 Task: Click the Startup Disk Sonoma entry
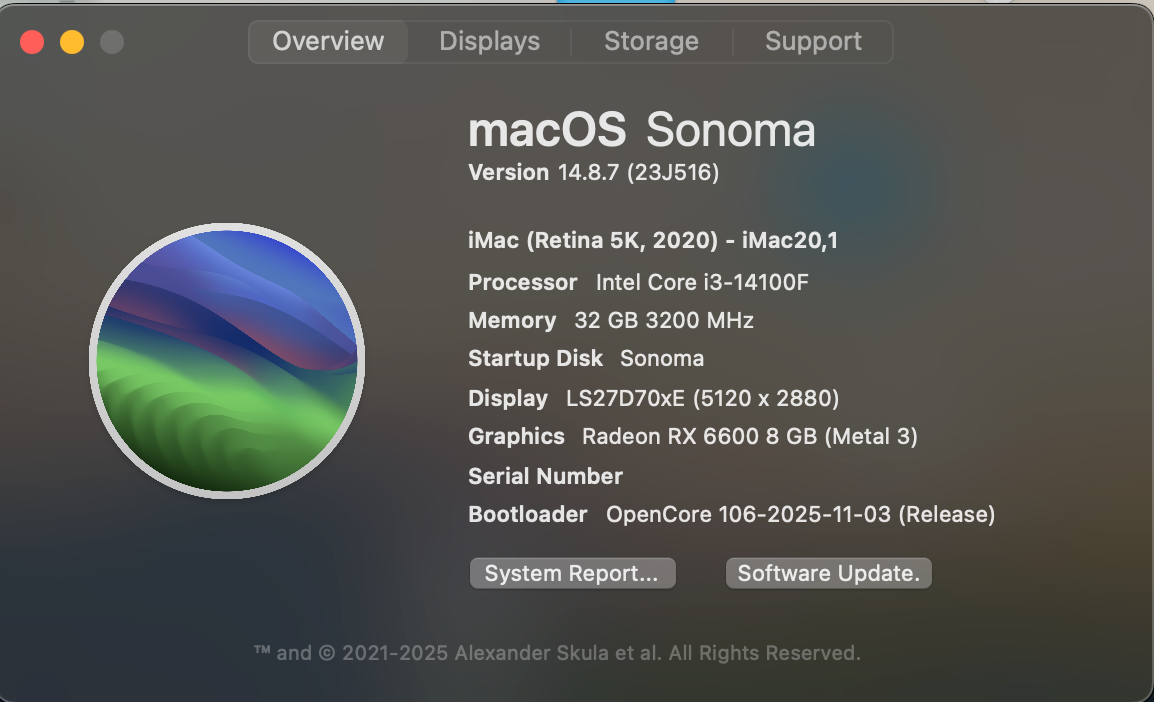[661, 359]
